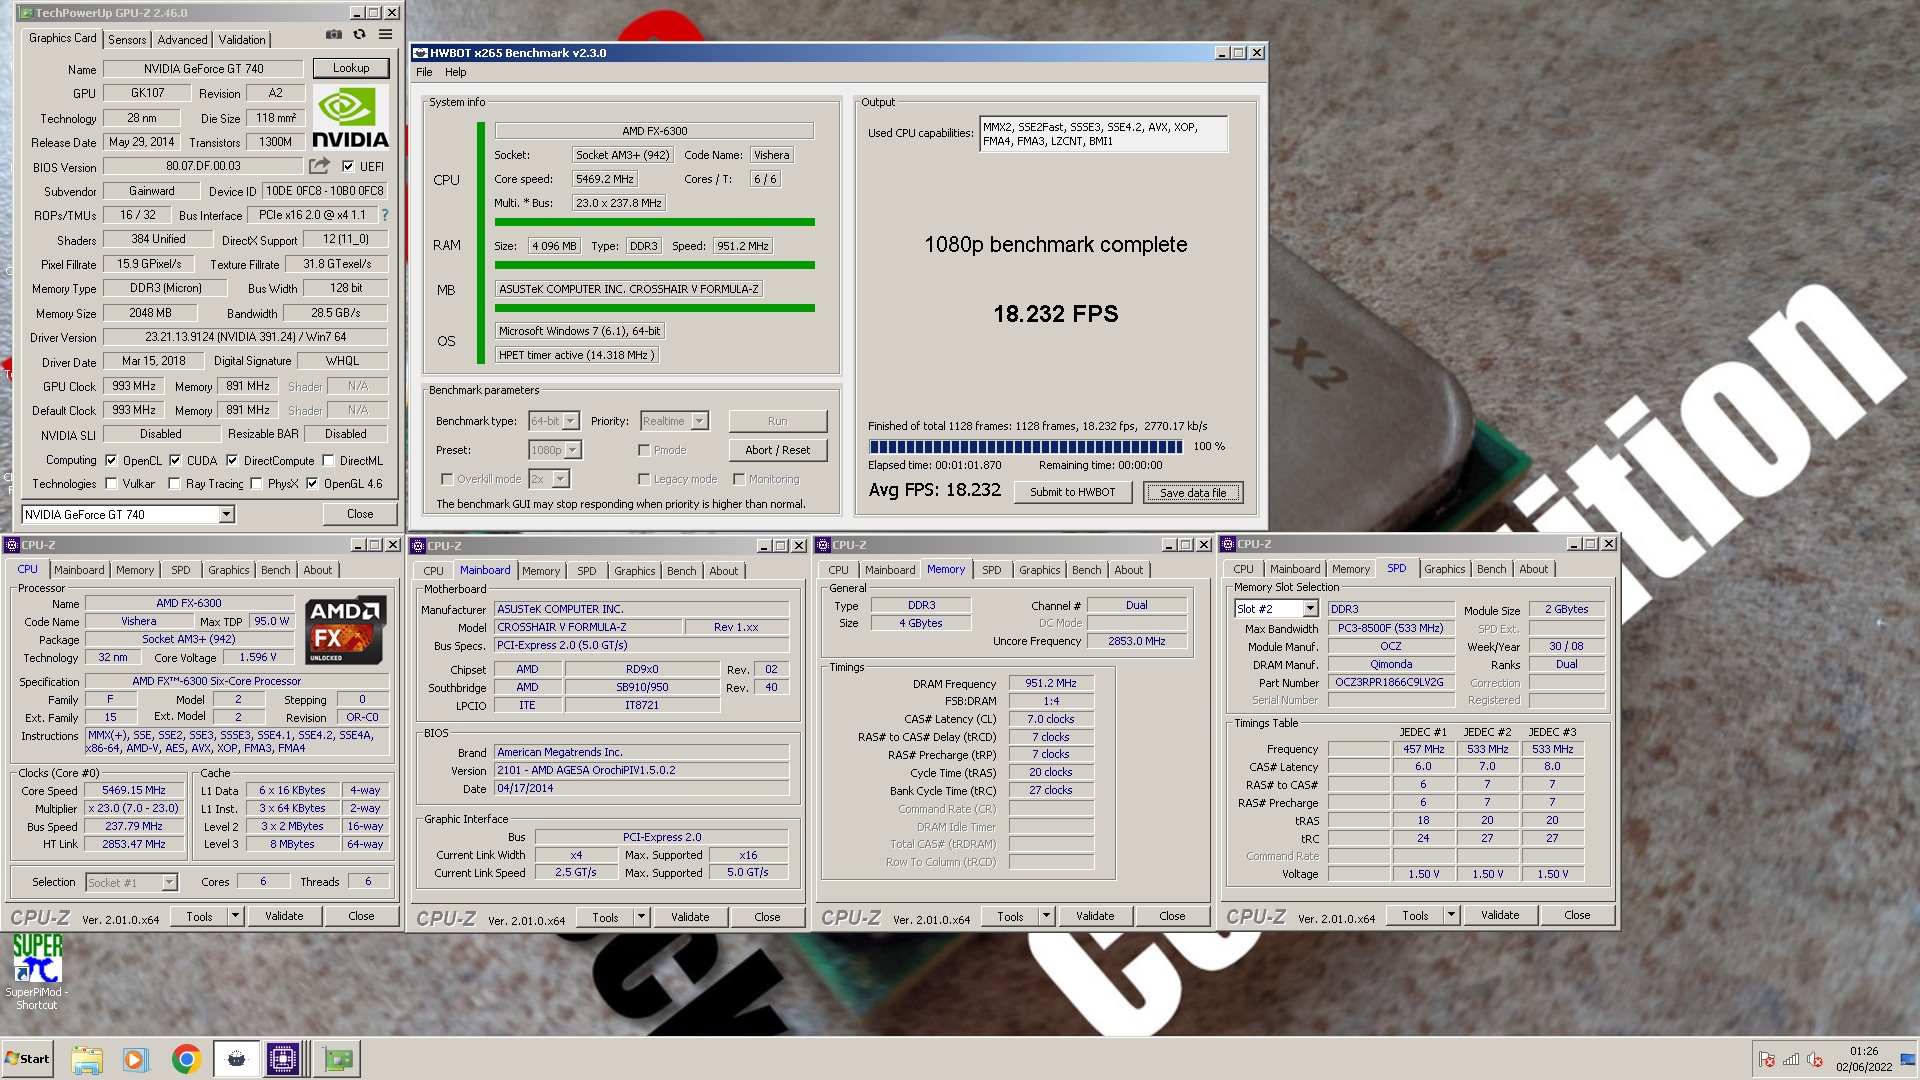
Task: Toggle the Vulkan checkbox
Action: coord(110,484)
